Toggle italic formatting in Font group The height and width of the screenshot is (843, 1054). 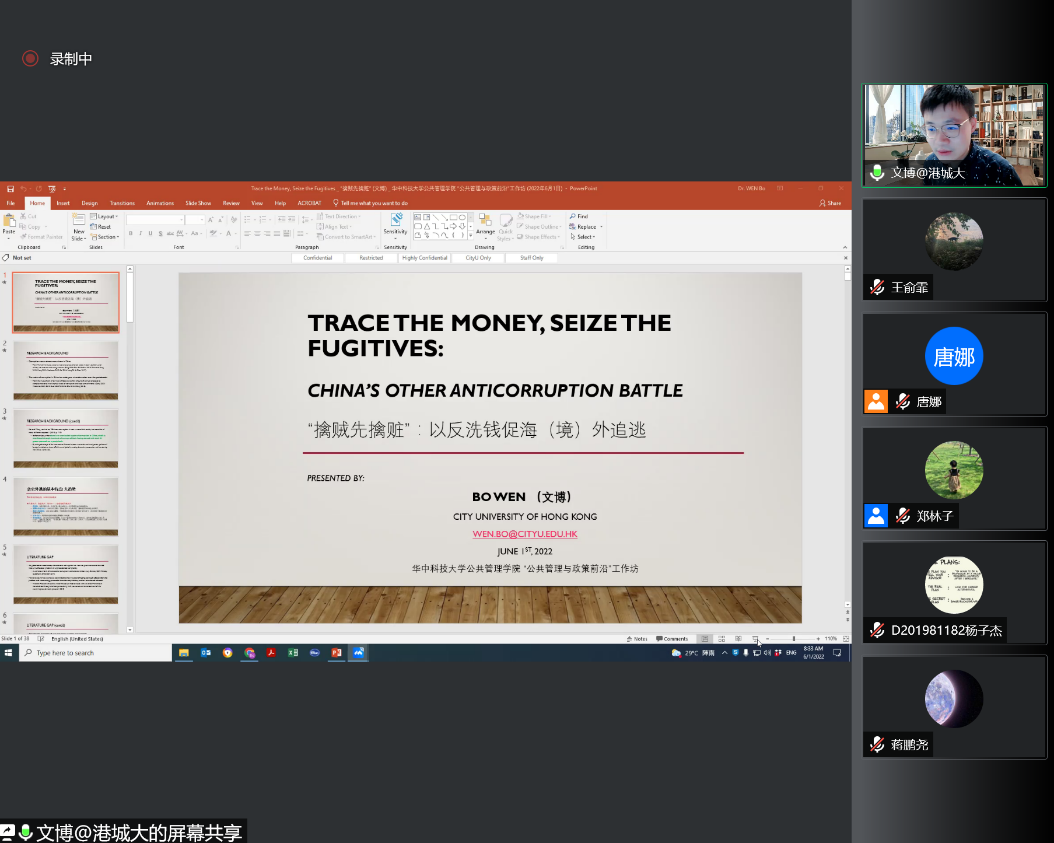tap(140, 233)
